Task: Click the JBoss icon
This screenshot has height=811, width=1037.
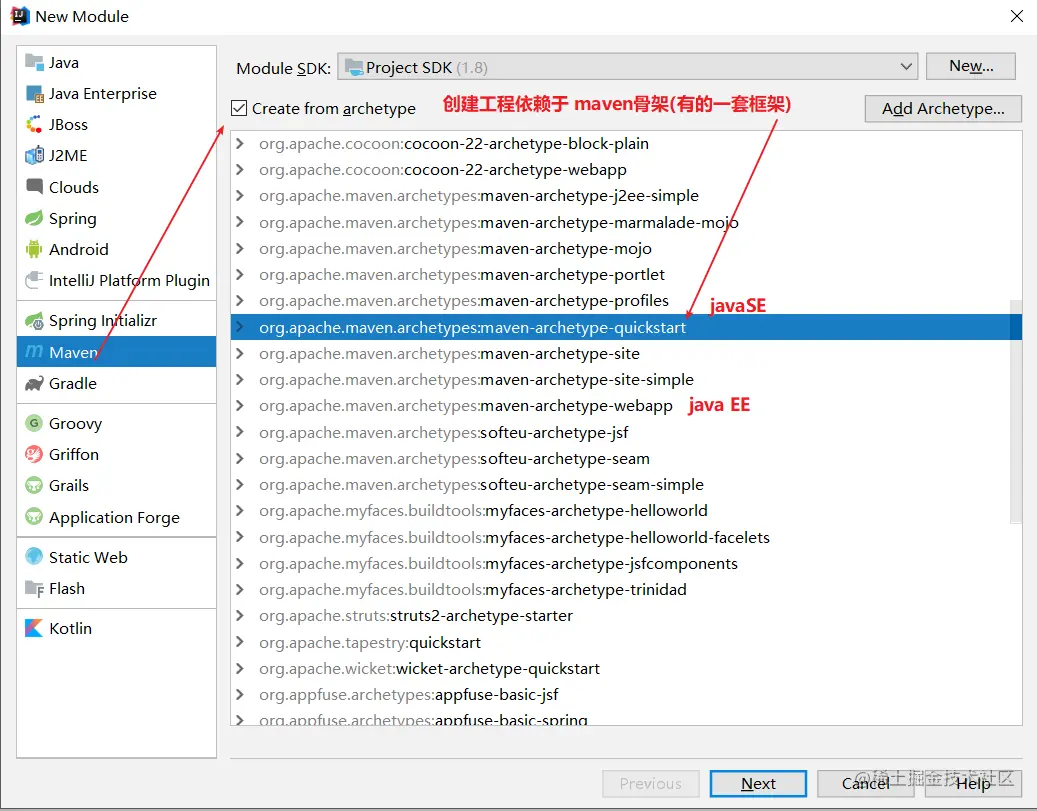Action: click(34, 124)
